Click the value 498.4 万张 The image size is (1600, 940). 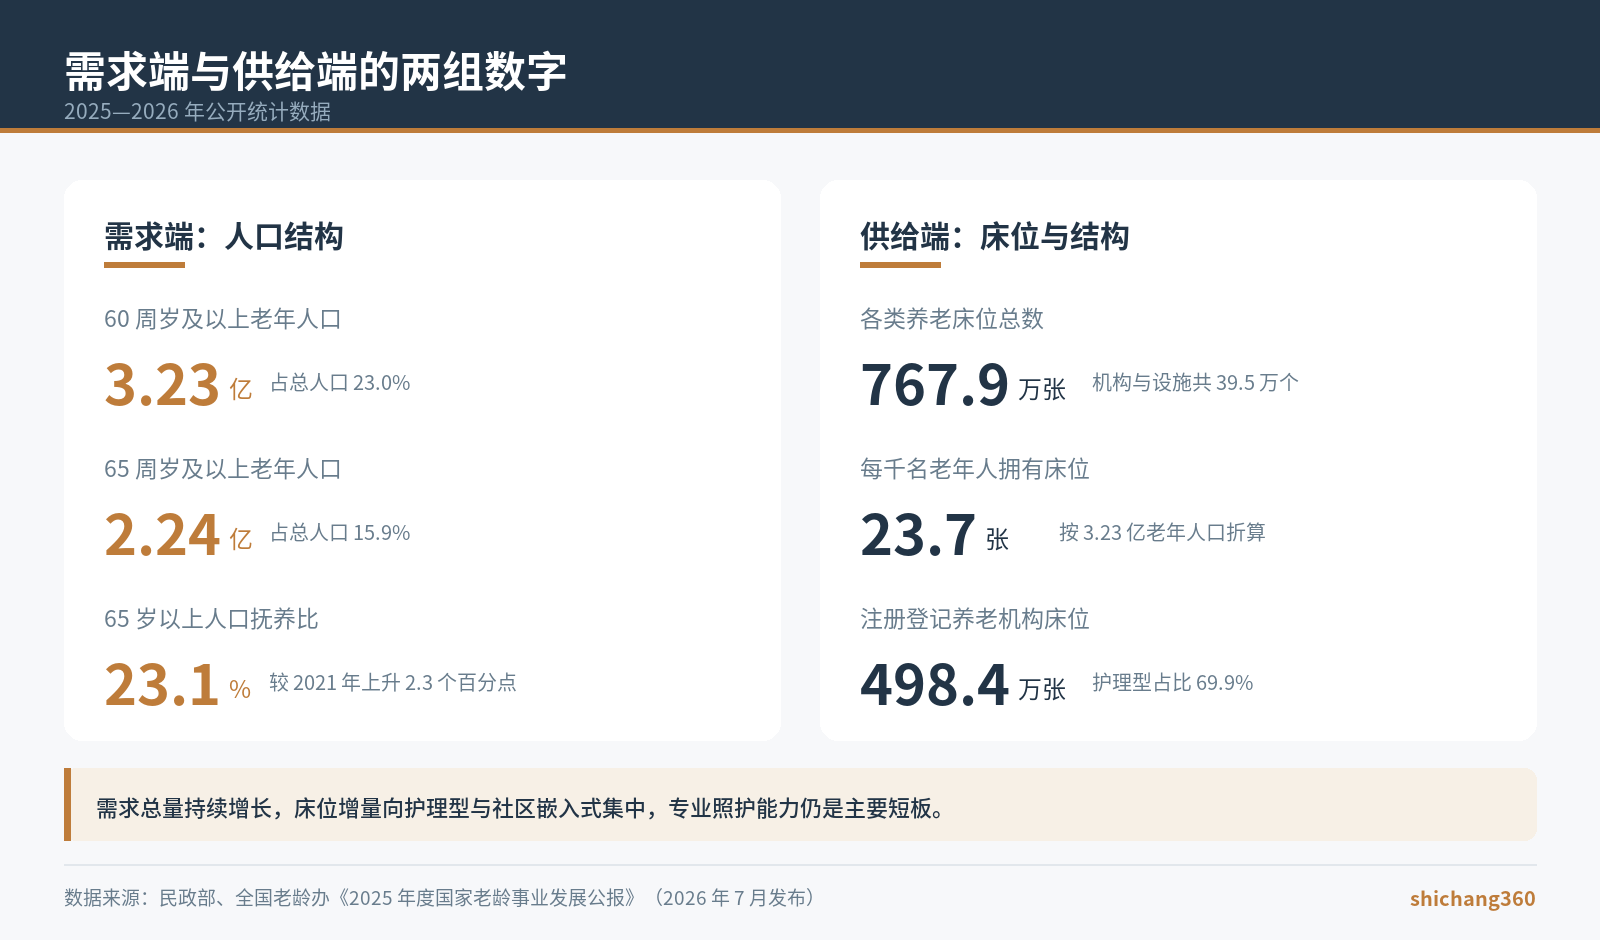[x=963, y=685]
